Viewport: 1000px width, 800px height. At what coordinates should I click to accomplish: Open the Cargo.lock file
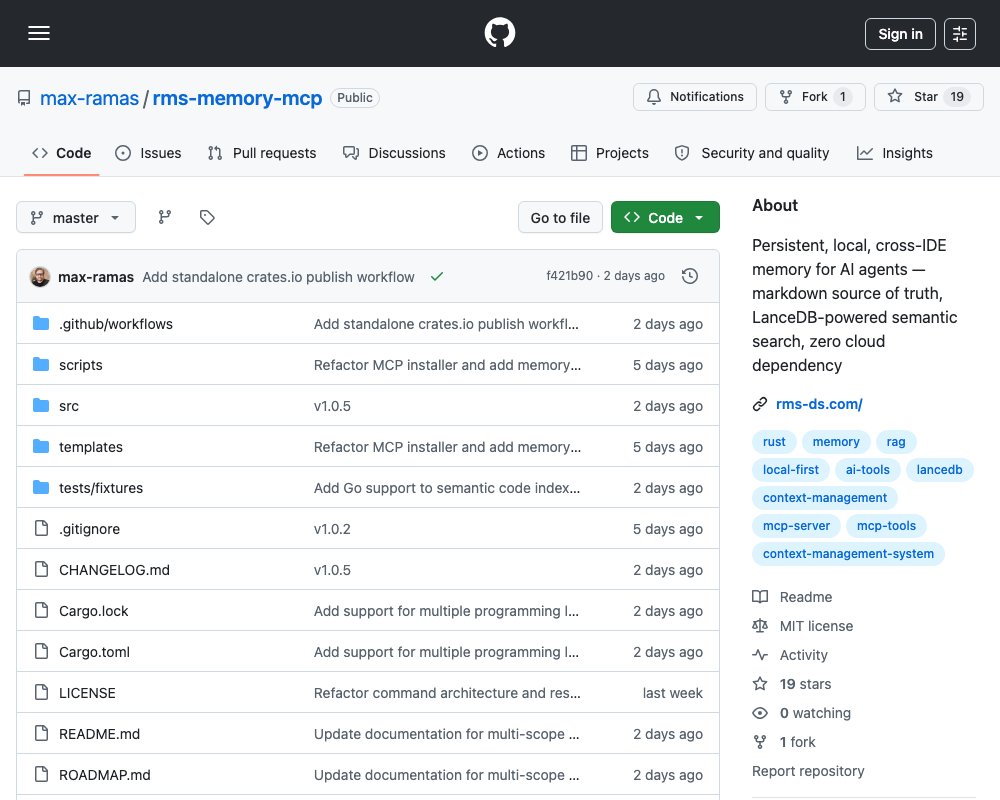(93, 611)
